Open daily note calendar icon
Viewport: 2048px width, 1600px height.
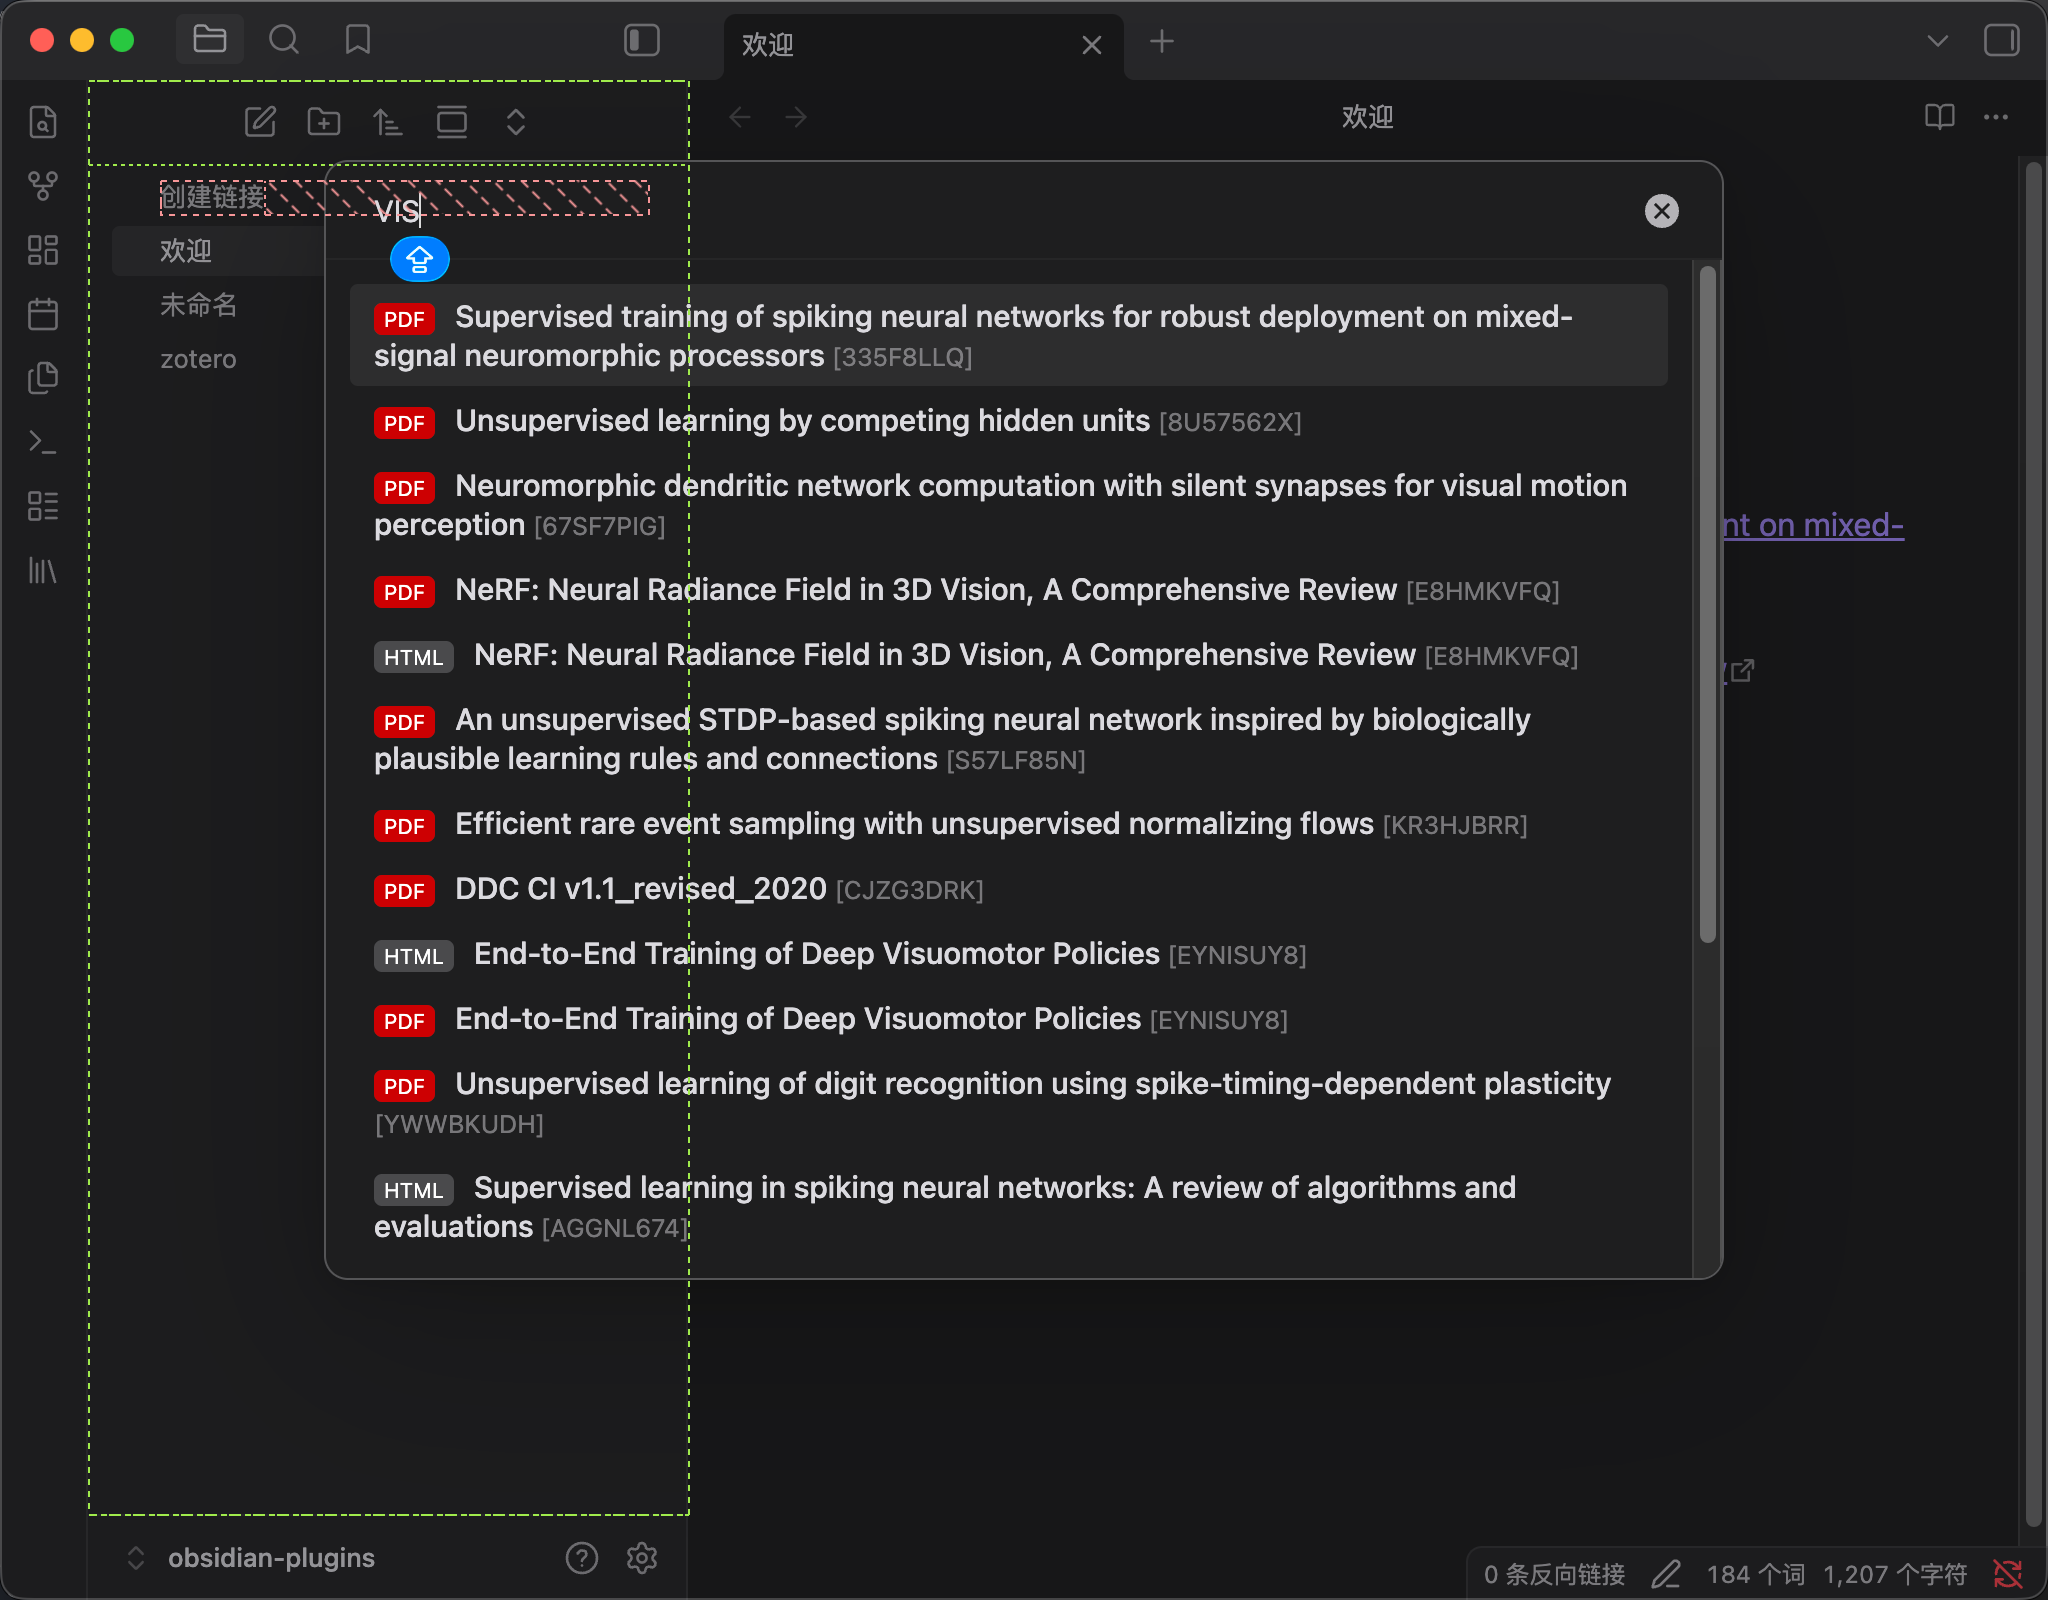pos(42,314)
